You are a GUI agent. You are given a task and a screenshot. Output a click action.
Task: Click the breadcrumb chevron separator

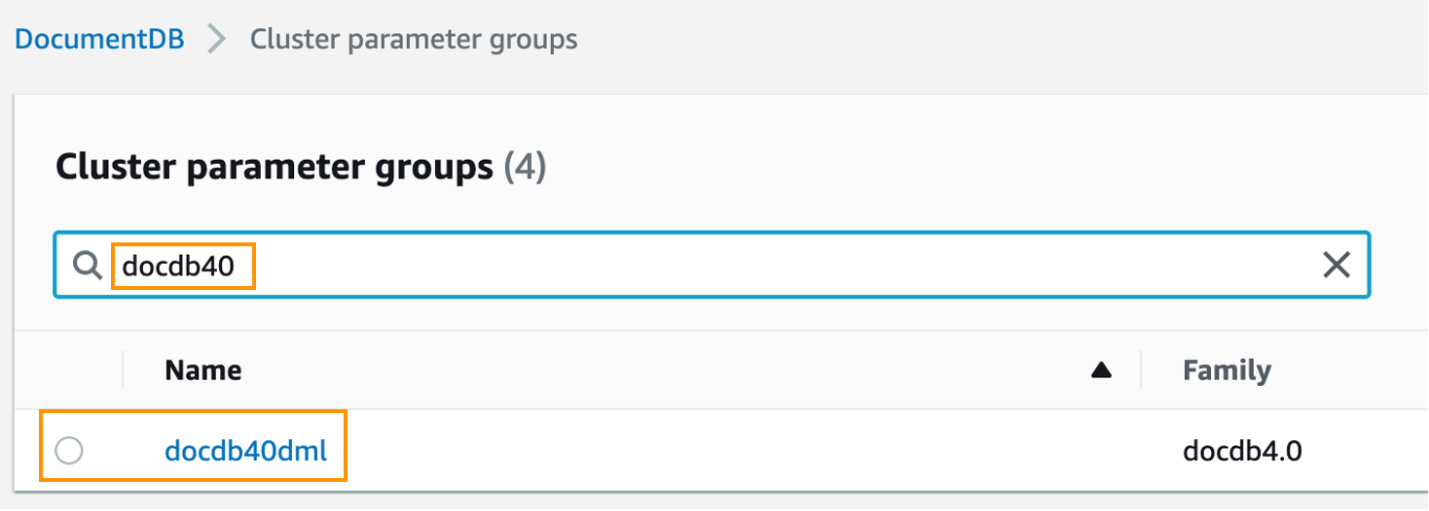click(x=217, y=40)
